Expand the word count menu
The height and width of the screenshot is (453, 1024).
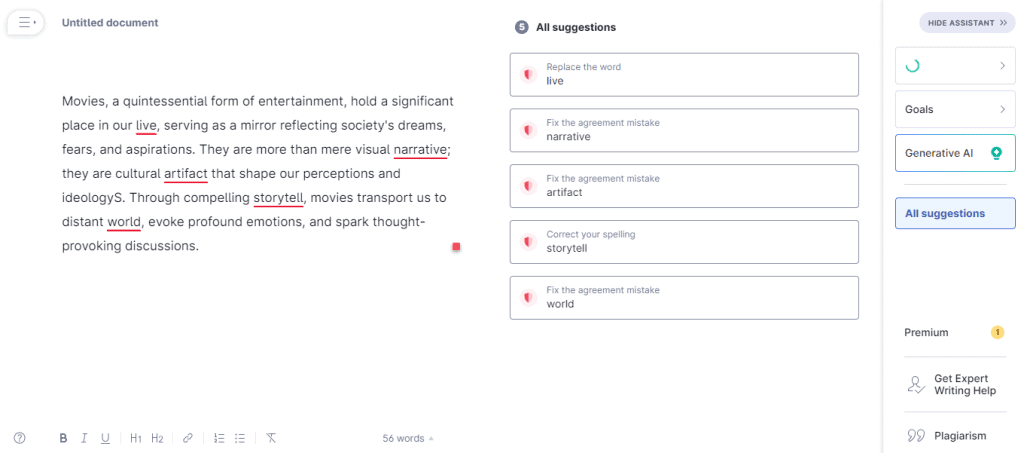[407, 438]
